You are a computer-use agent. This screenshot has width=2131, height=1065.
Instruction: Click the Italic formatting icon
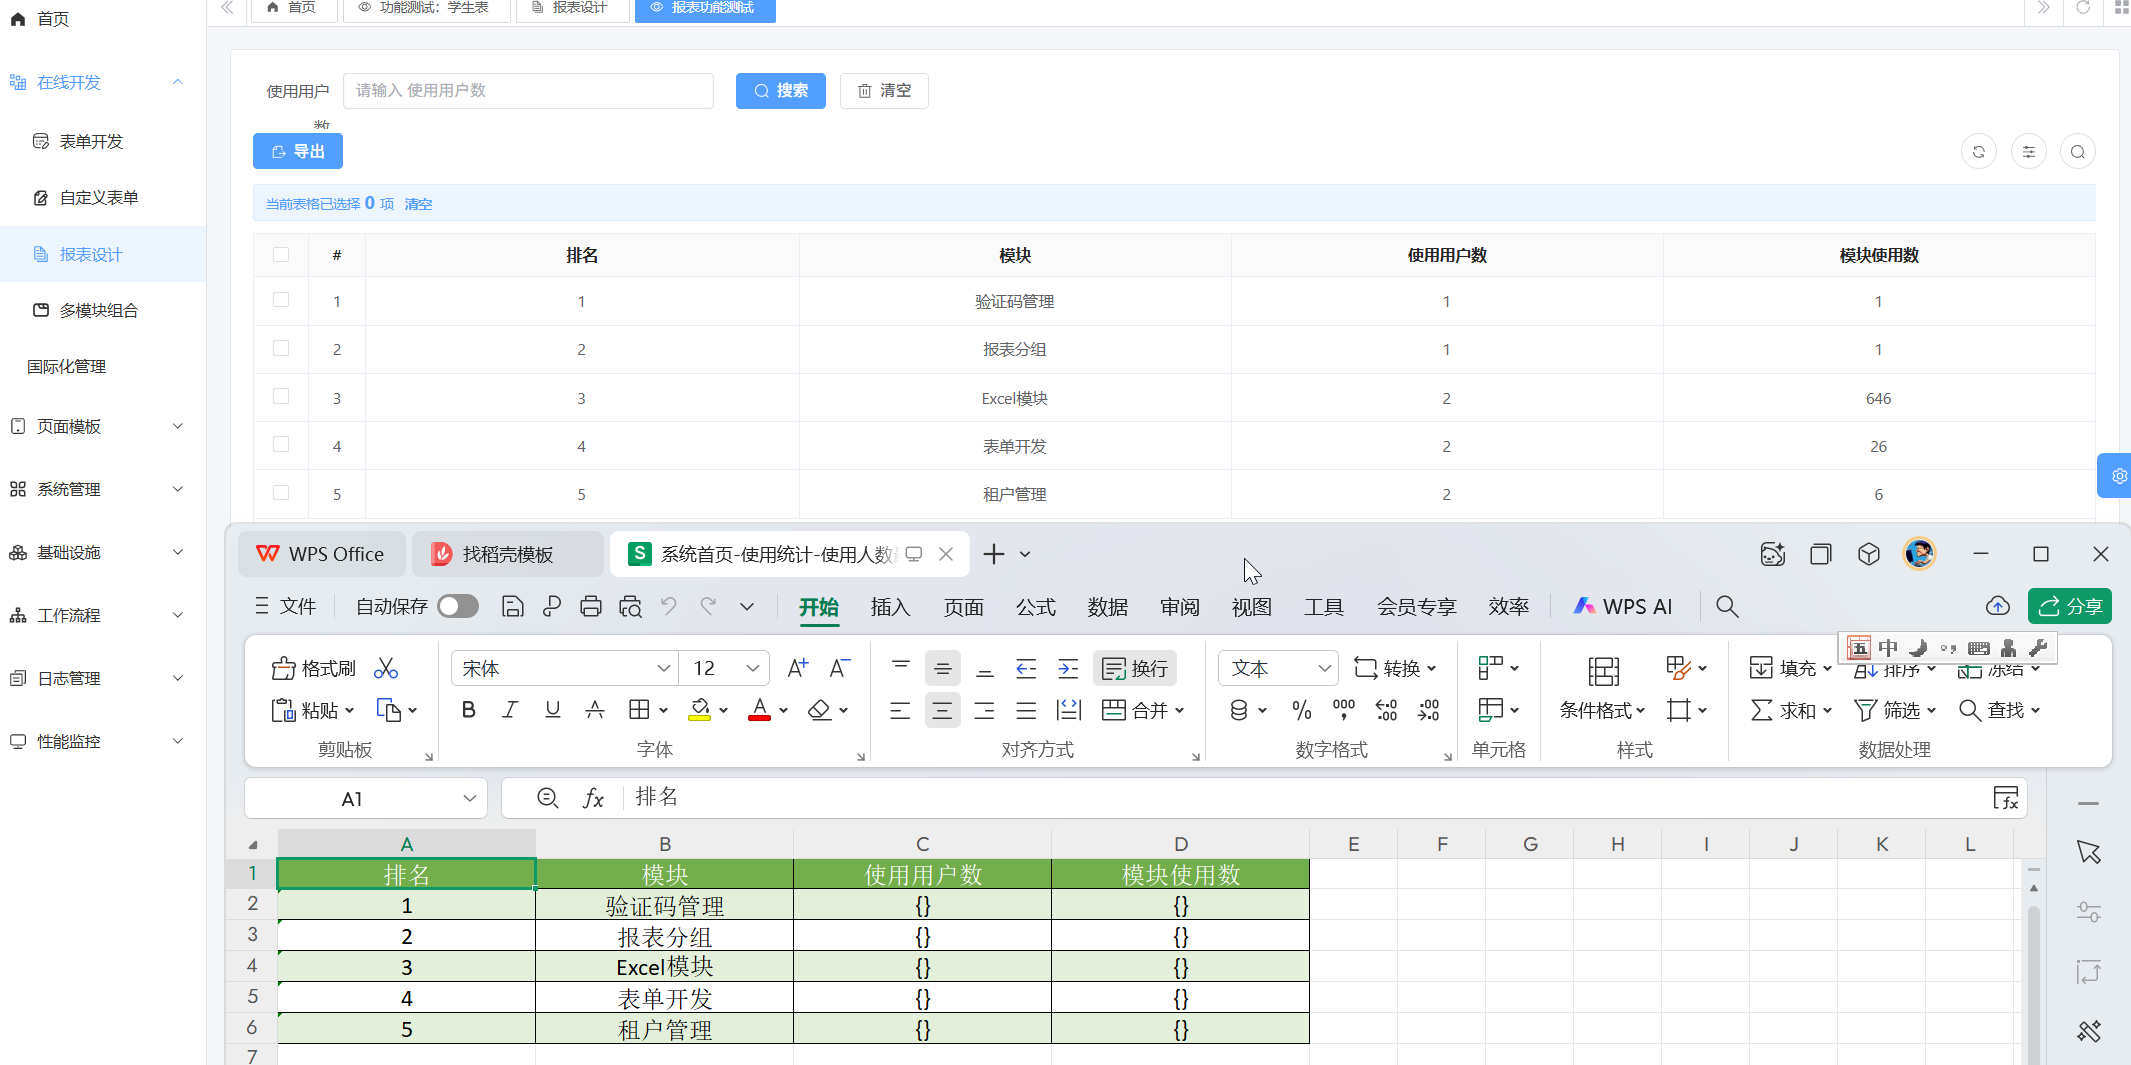[510, 710]
